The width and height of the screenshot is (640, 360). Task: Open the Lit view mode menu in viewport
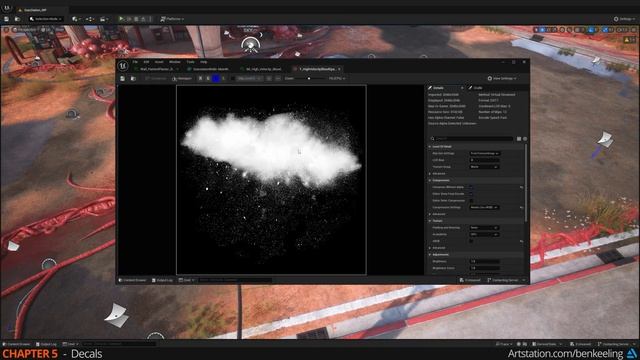click(x=47, y=30)
